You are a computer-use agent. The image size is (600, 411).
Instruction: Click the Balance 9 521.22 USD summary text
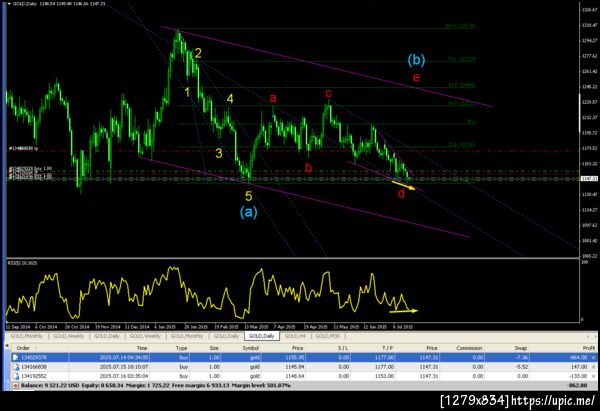[x=50, y=385]
